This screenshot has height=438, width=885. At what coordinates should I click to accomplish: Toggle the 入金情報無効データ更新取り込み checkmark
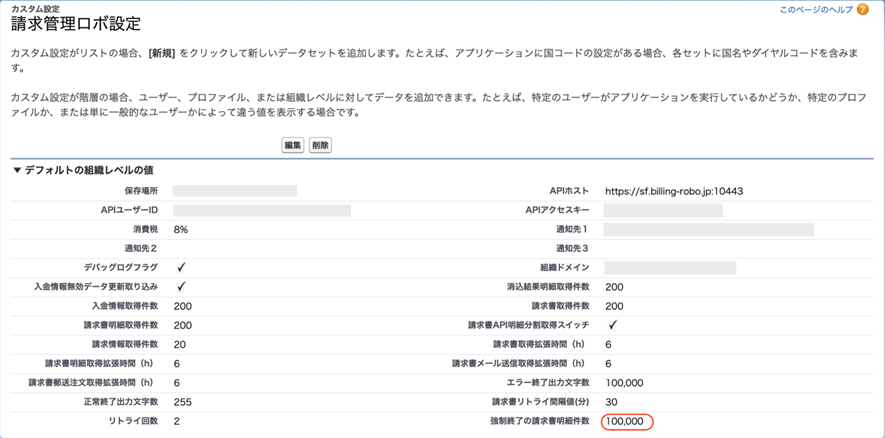click(181, 287)
